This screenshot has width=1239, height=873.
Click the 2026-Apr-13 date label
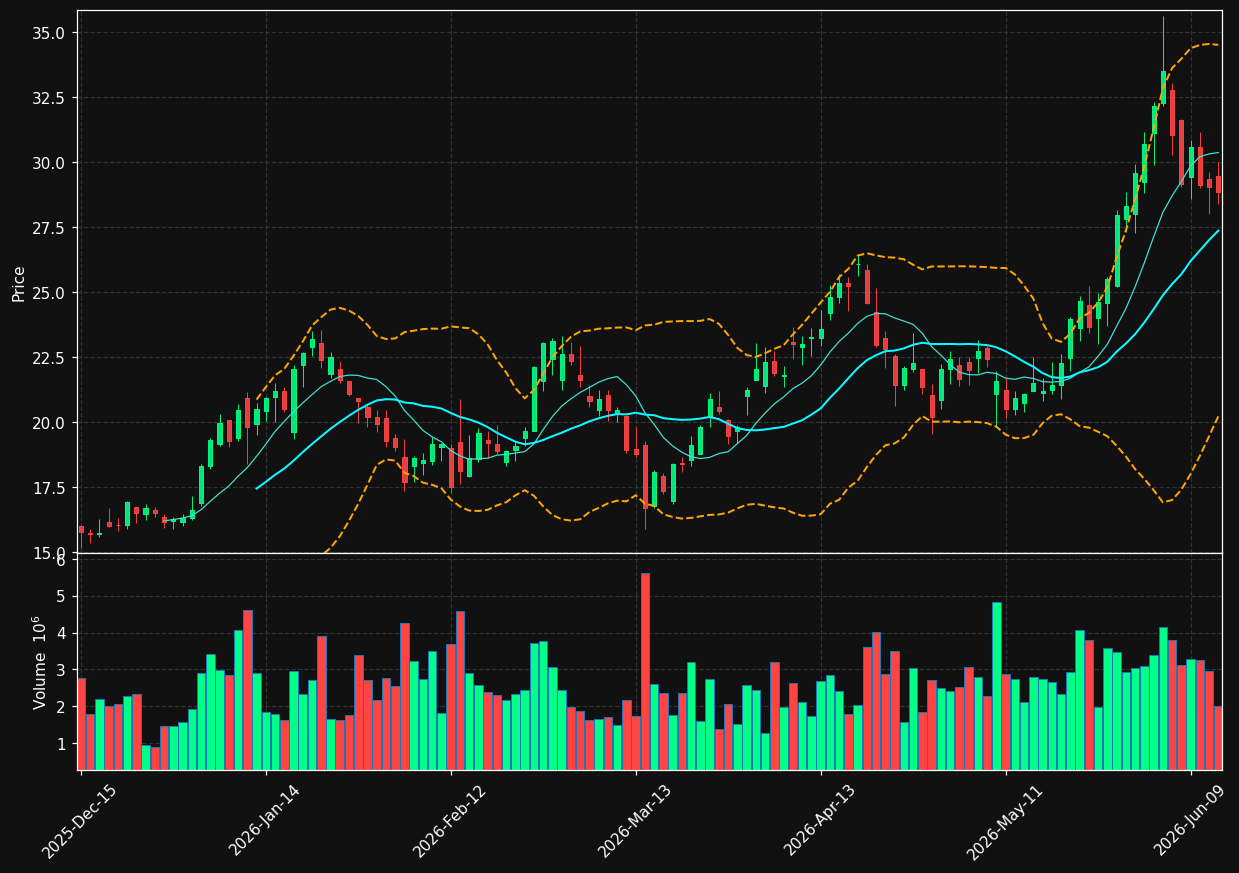pos(819,821)
